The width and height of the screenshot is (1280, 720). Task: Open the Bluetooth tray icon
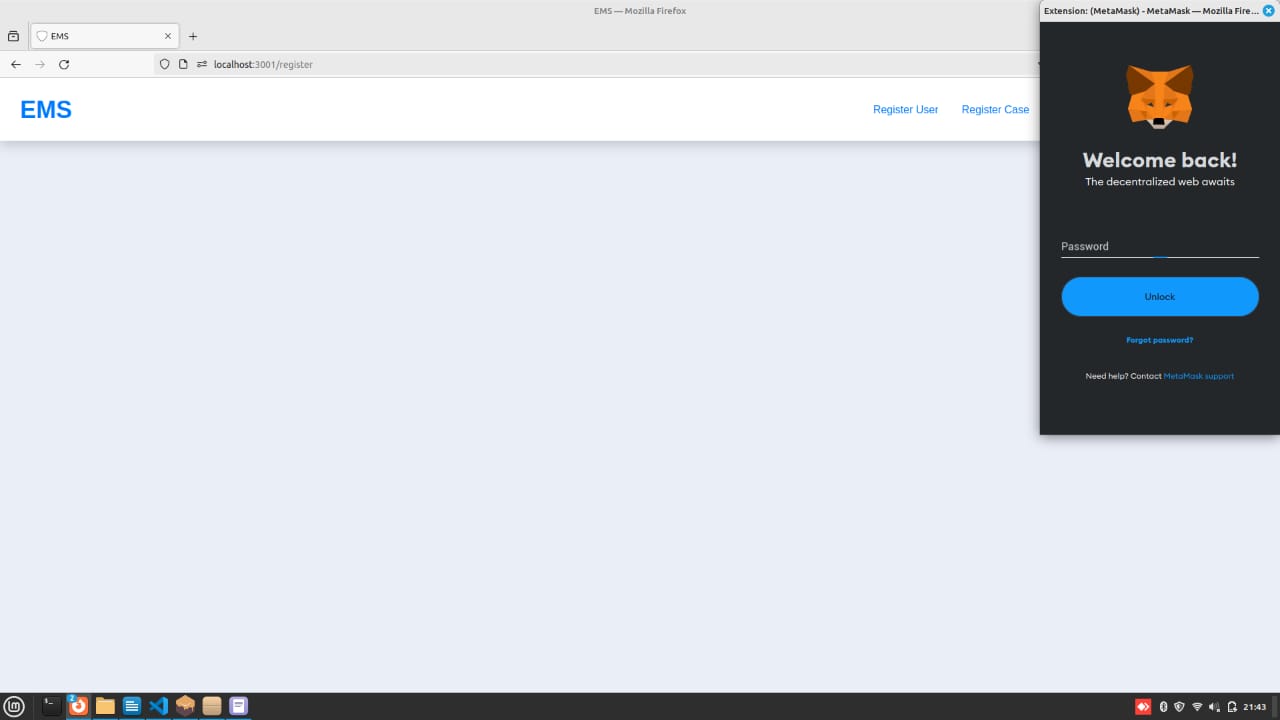1163,707
